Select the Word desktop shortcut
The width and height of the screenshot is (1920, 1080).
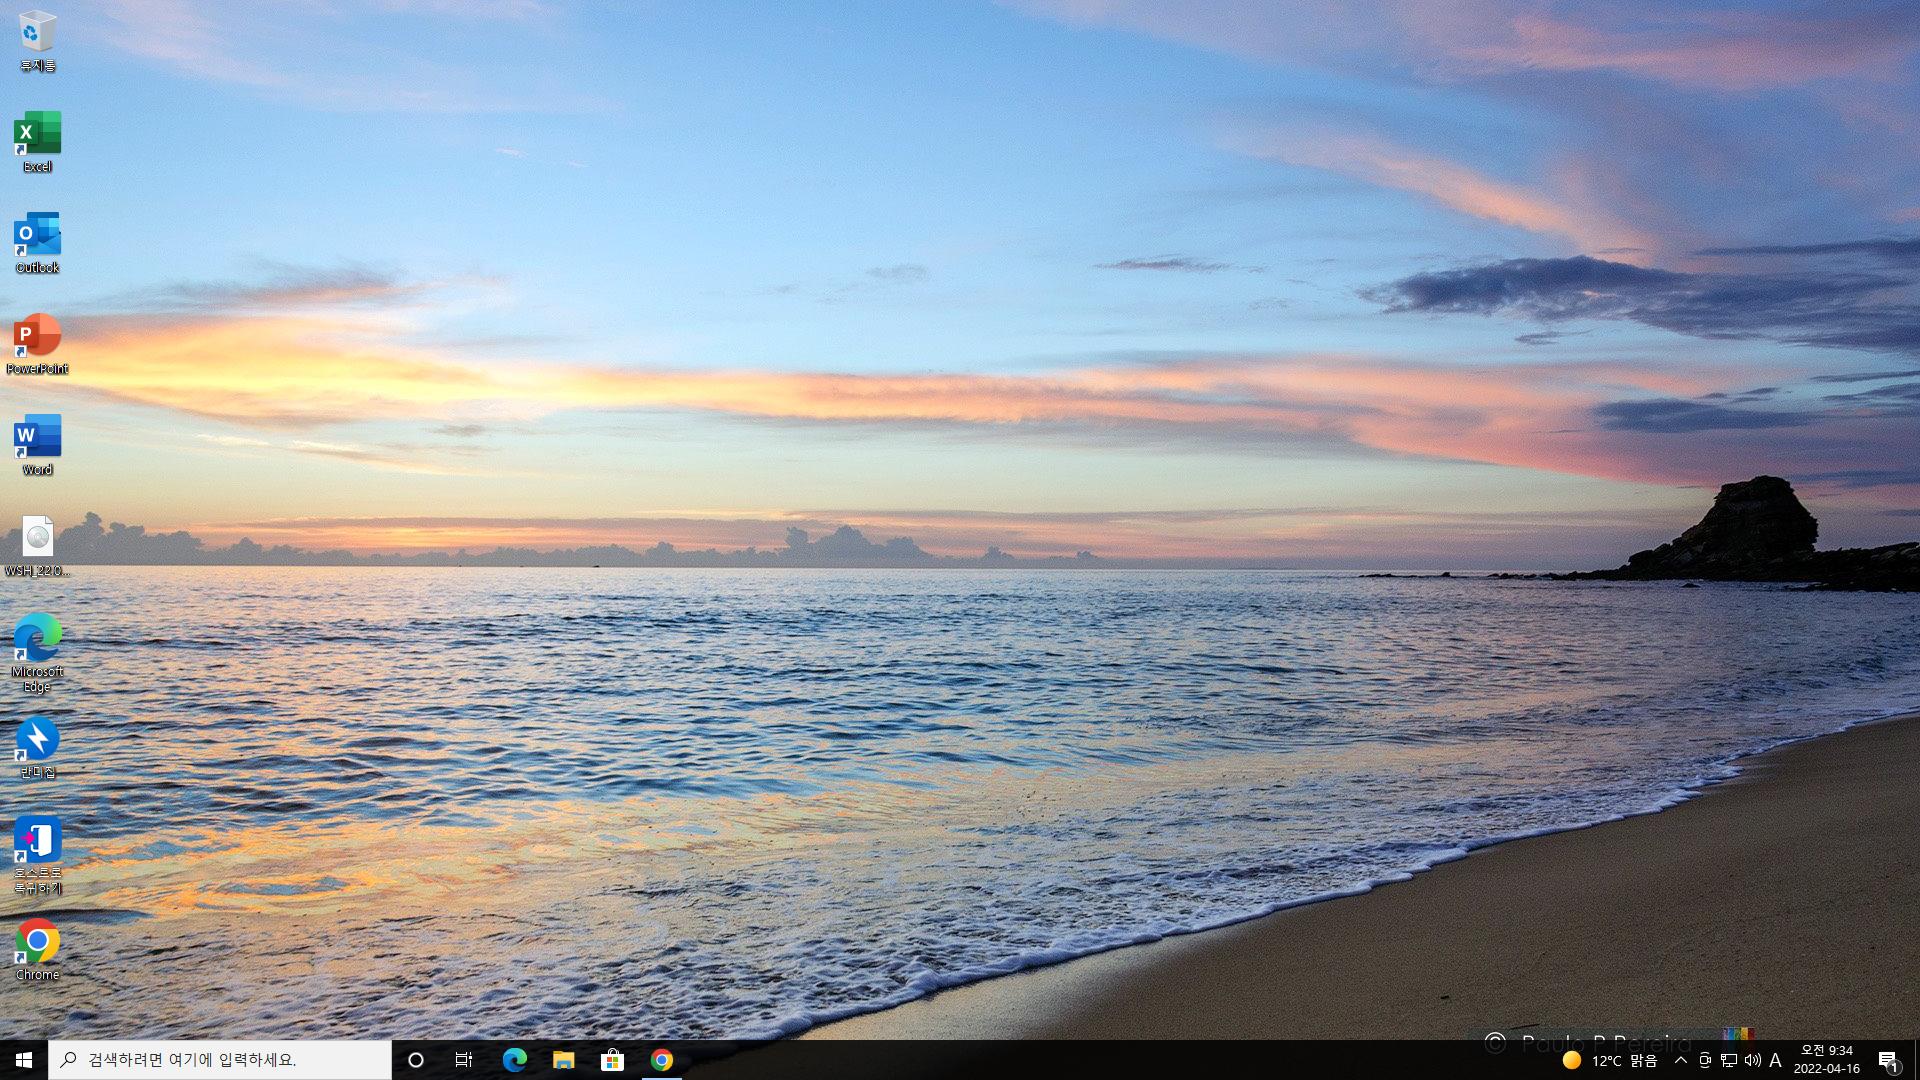pyautogui.click(x=37, y=445)
